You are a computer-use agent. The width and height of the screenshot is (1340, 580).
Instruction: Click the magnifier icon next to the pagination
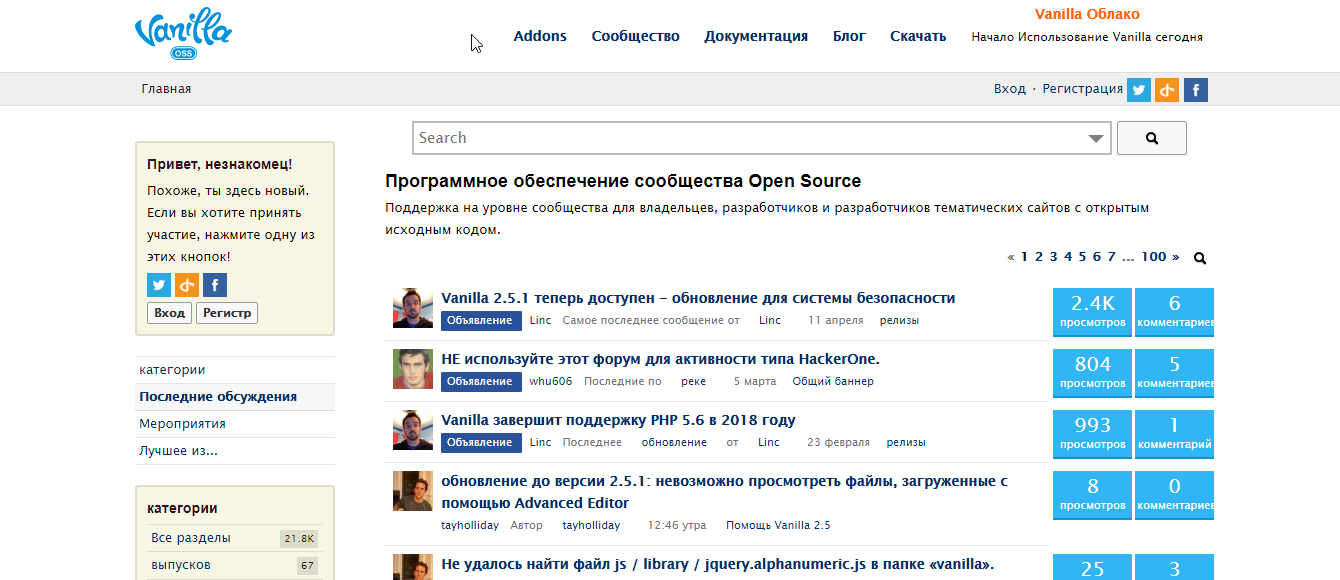(1199, 257)
